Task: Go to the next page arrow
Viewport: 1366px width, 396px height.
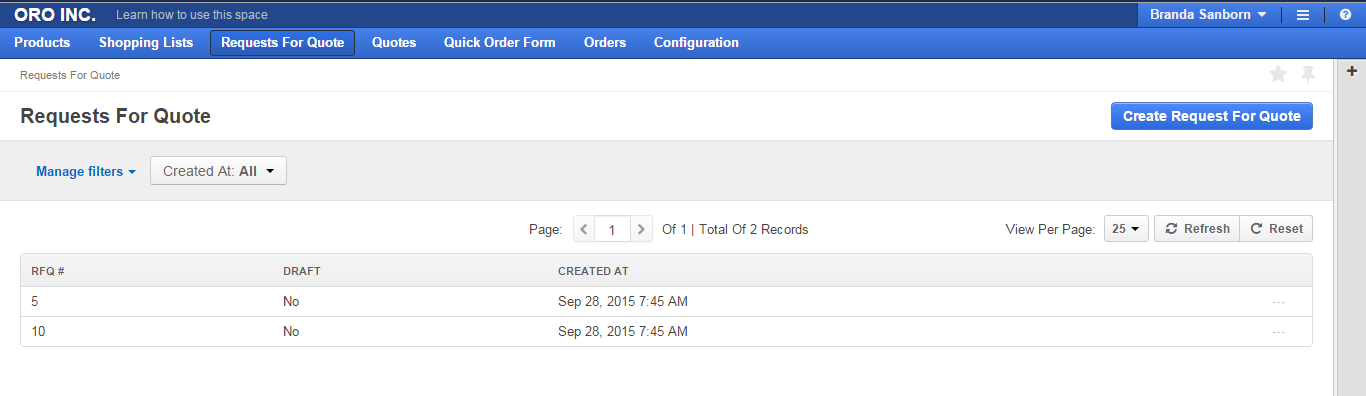Action: [642, 229]
